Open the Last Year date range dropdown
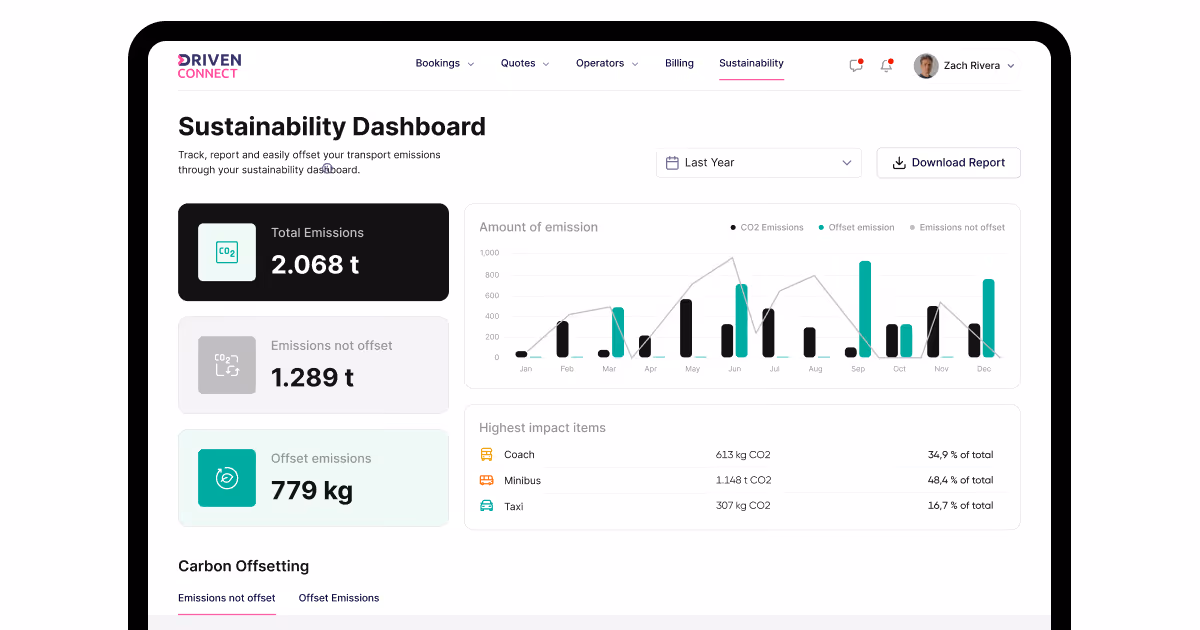The width and height of the screenshot is (1200, 630). [x=758, y=162]
